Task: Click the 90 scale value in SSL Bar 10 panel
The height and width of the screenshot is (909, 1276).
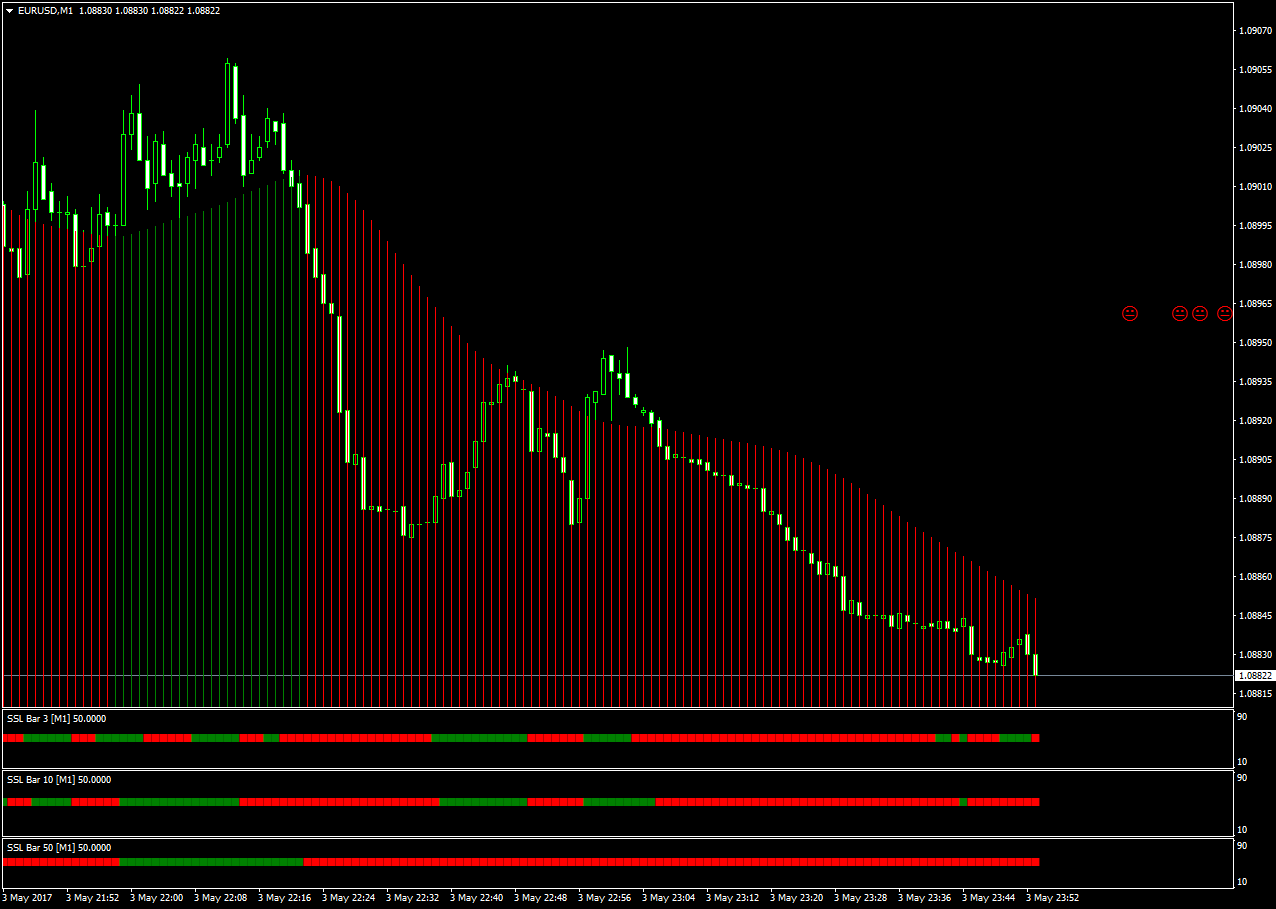Action: tap(1242, 778)
